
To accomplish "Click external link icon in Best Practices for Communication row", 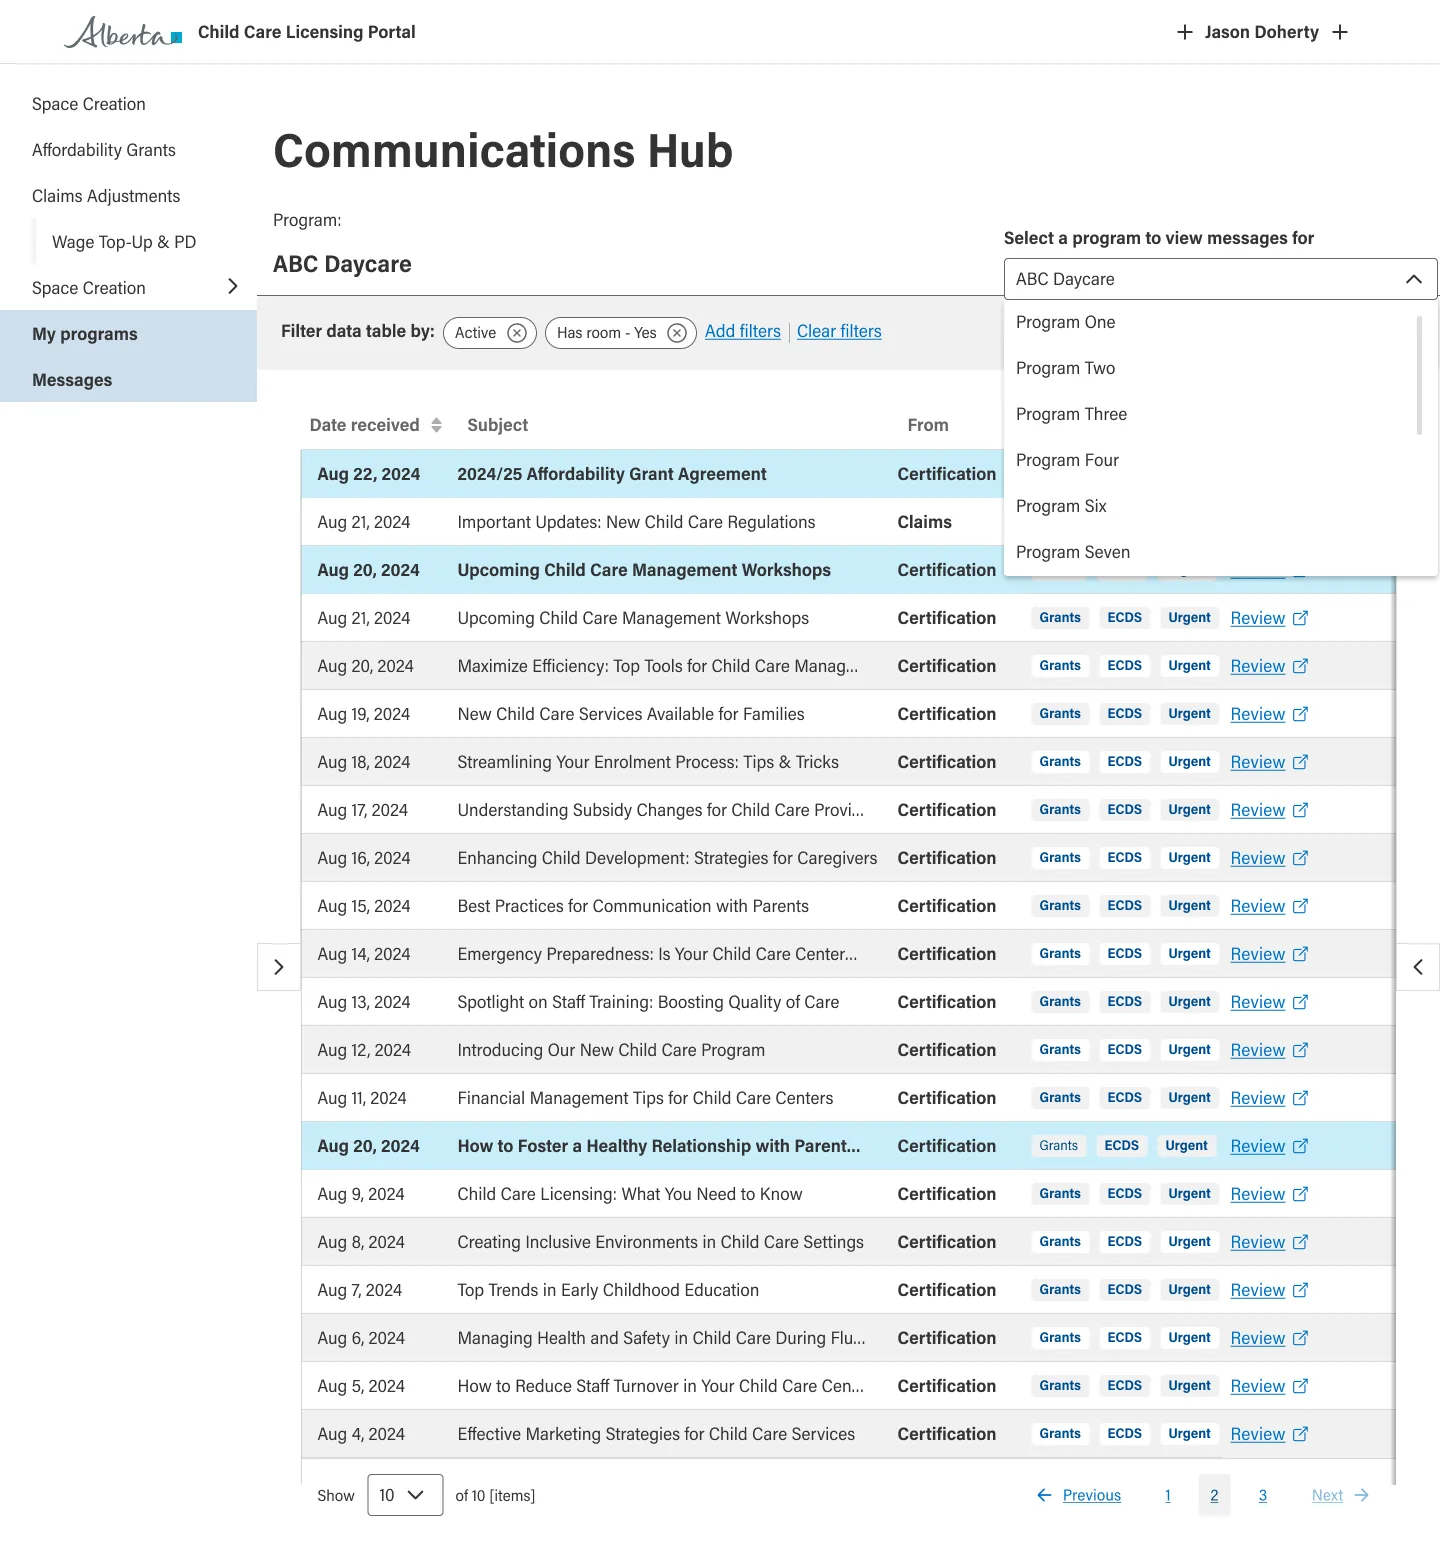I will [1300, 906].
